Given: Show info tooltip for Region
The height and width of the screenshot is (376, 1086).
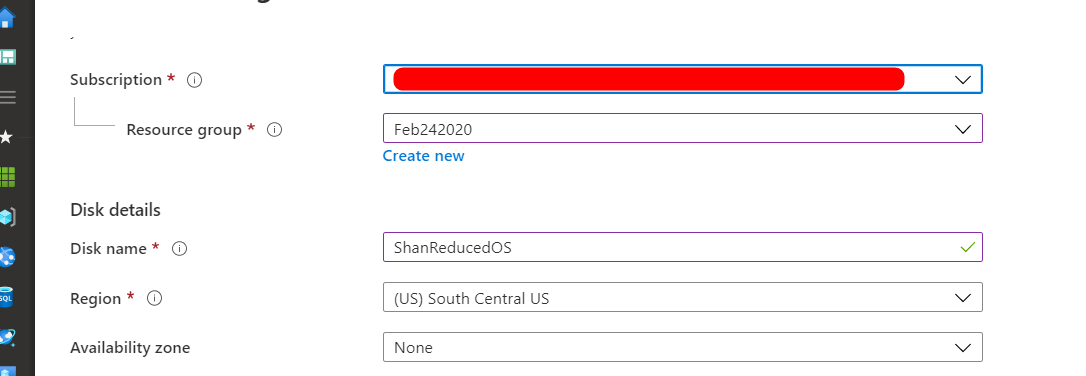Looking at the screenshot, I should point(155,298).
